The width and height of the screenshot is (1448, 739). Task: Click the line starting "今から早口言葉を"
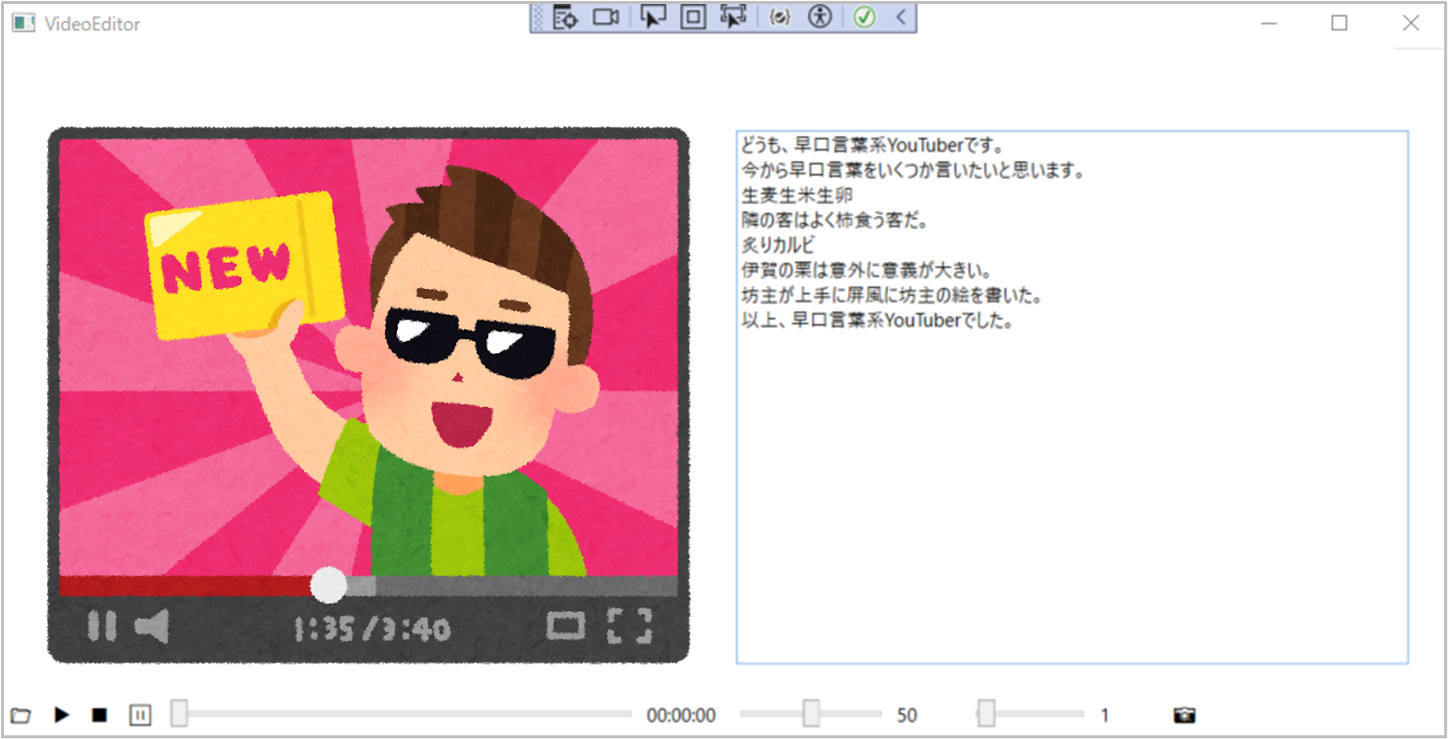[913, 170]
